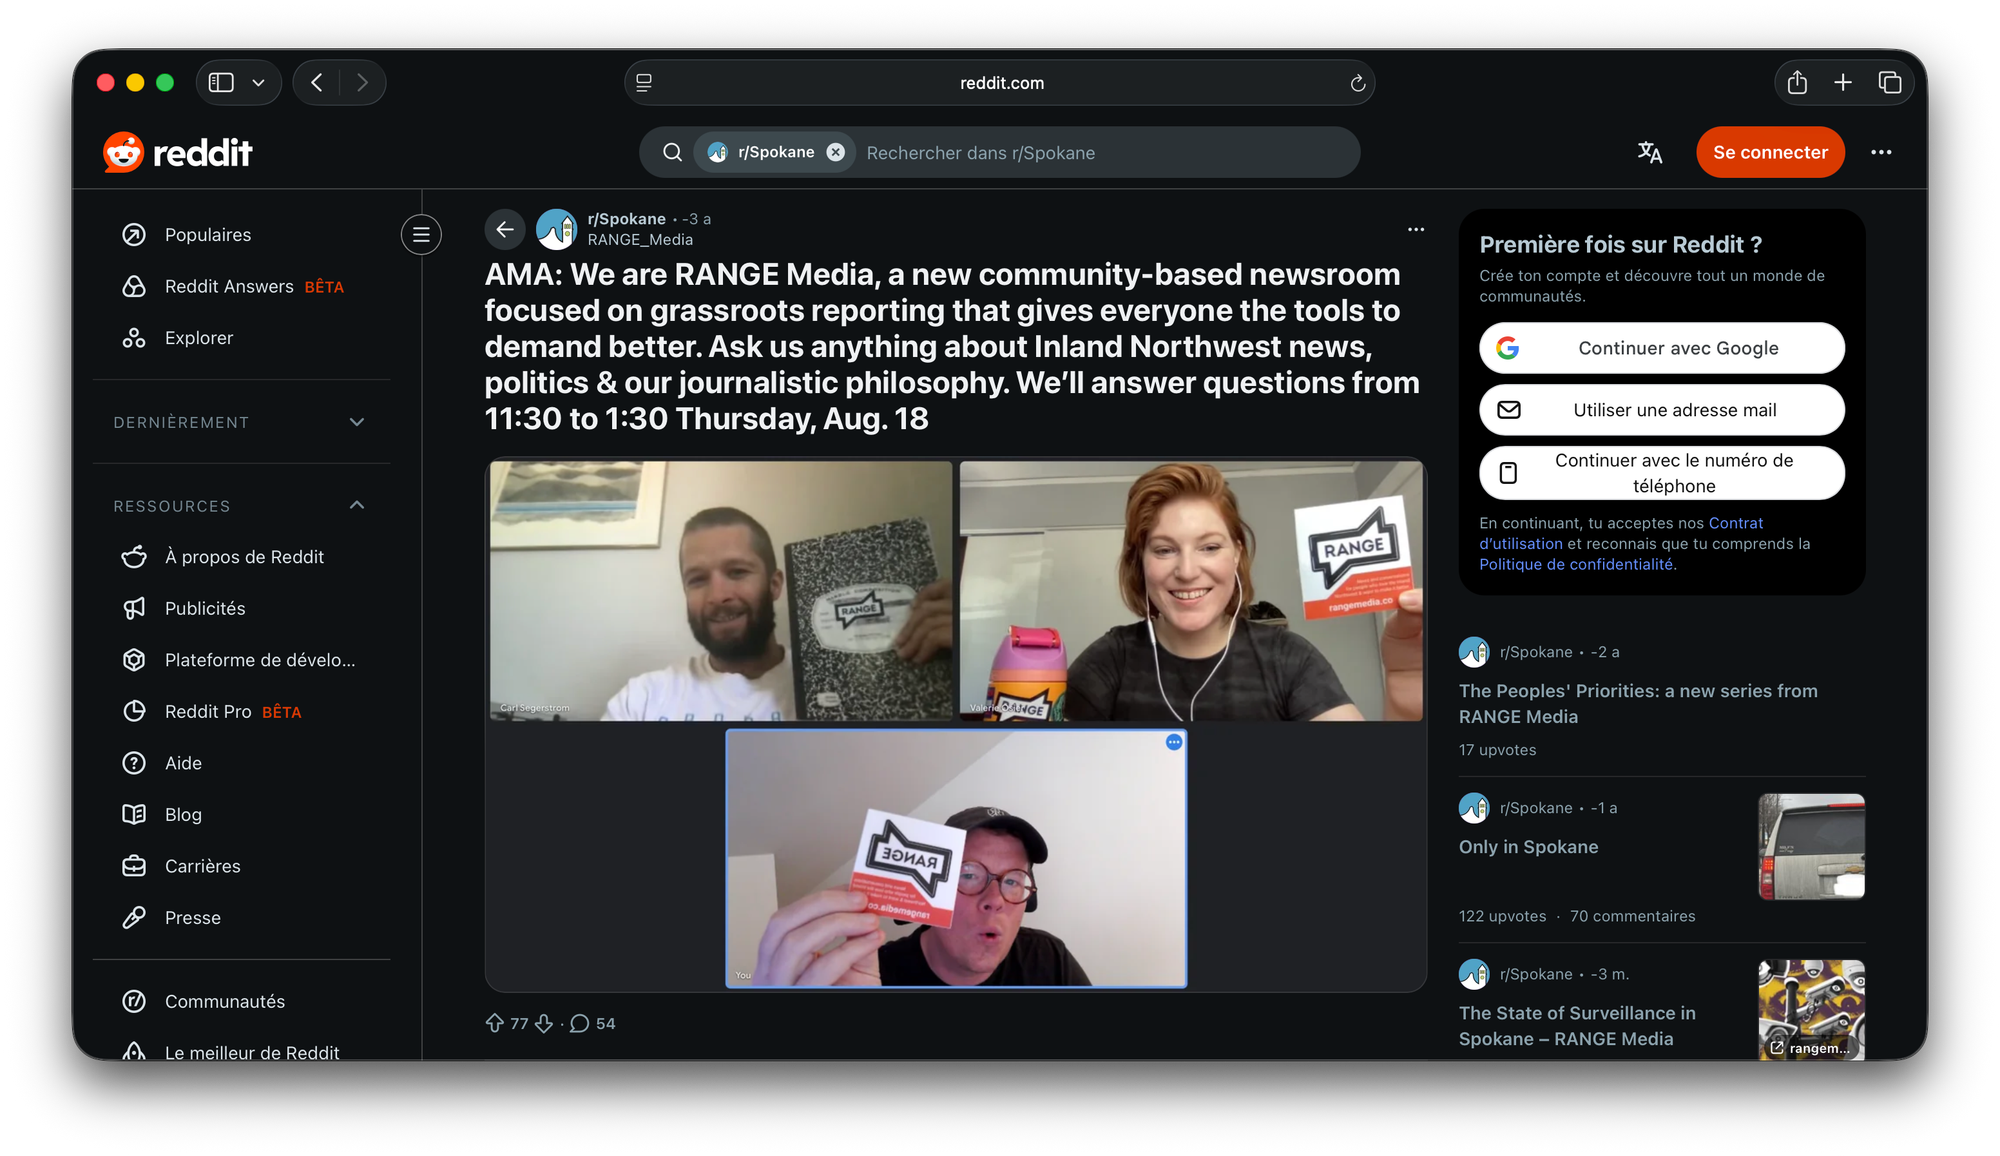The image size is (2000, 1156).
Task: Open RANGE_Media author profile
Action: (x=640, y=240)
